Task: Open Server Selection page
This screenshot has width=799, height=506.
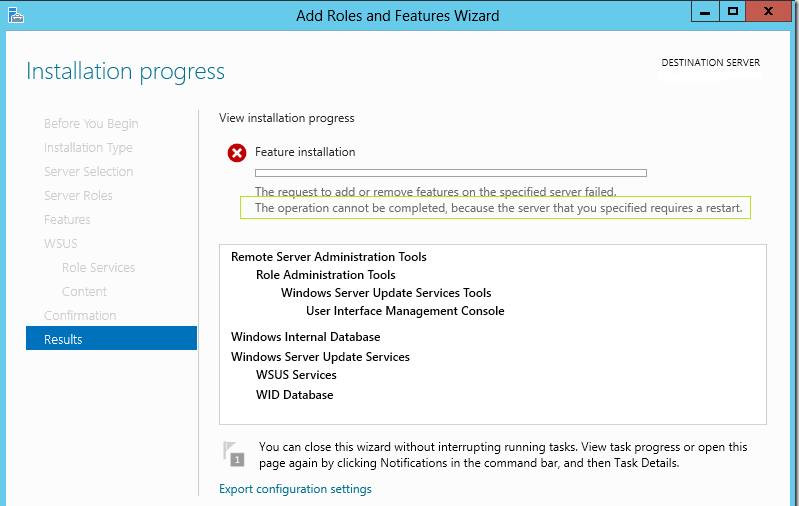Action: [88, 172]
